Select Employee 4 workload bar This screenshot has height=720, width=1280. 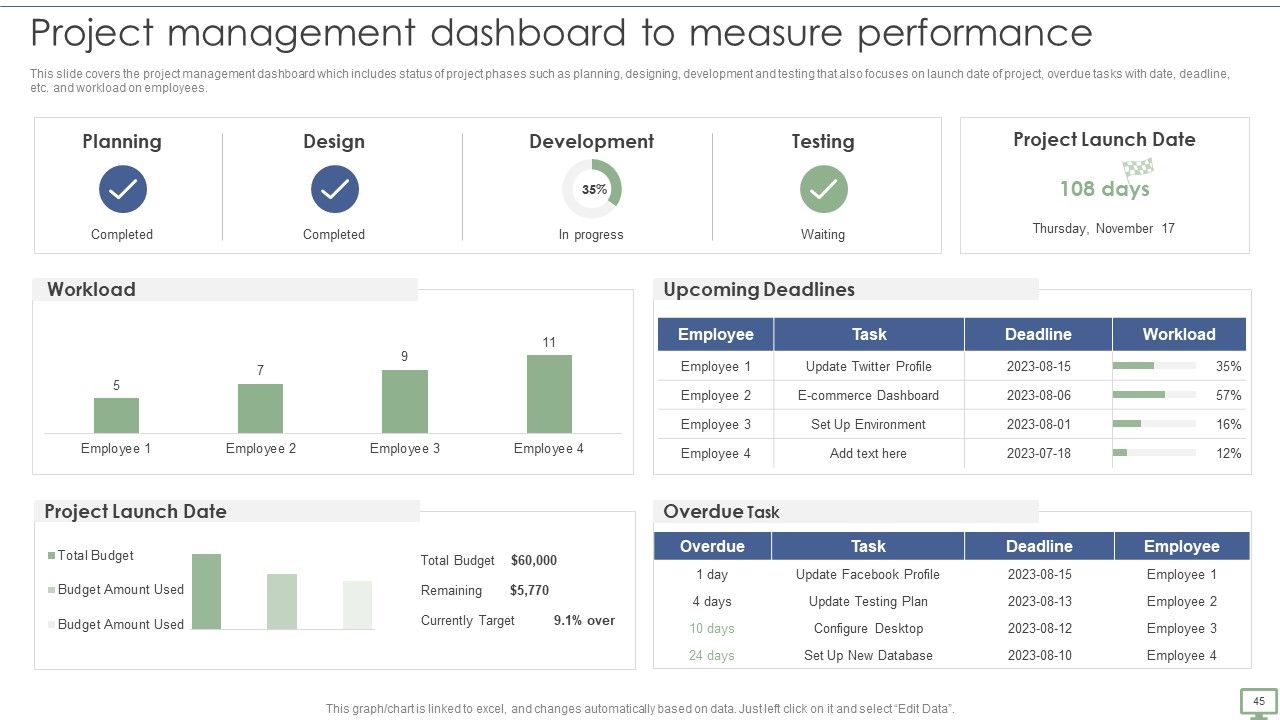tap(549, 394)
